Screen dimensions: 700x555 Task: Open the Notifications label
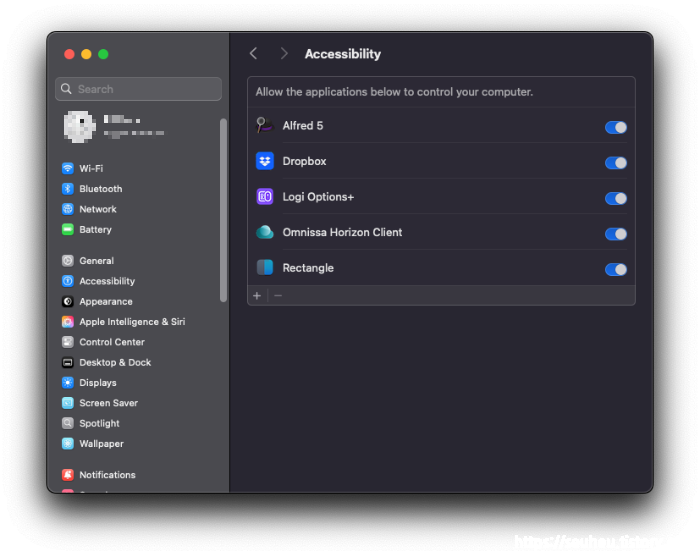(107, 475)
